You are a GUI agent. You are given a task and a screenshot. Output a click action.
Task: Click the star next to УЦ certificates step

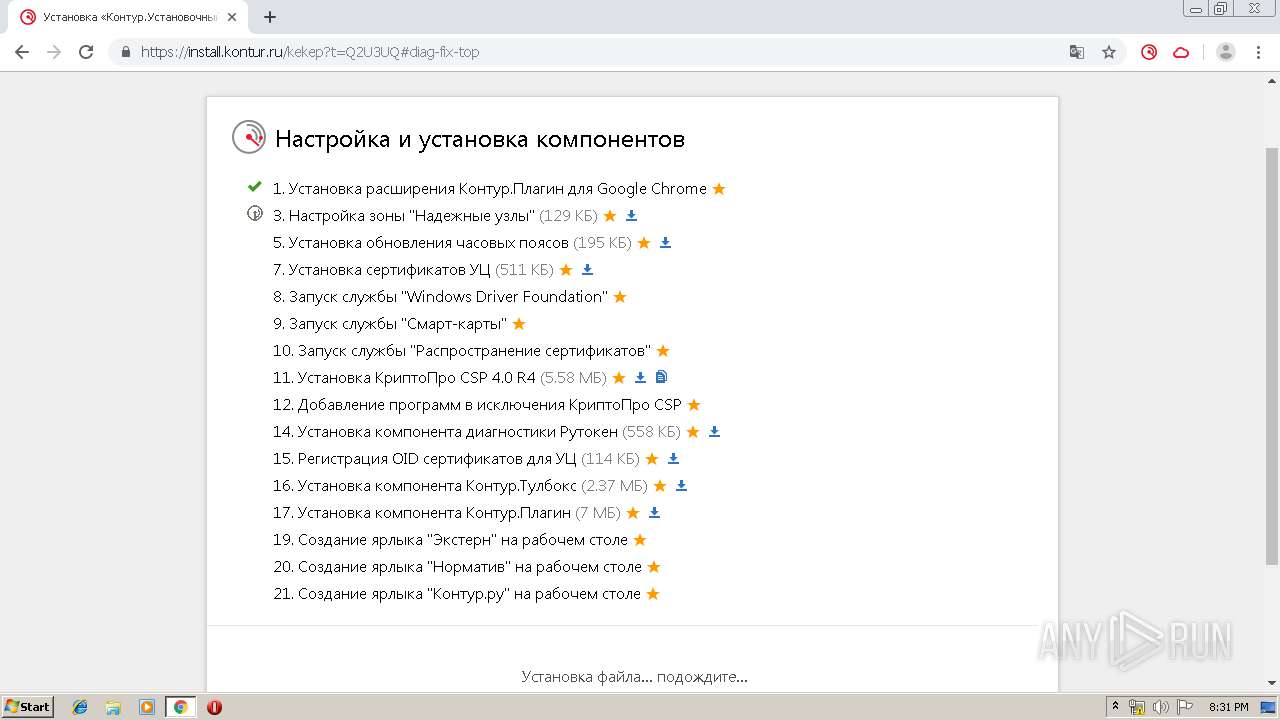[x=566, y=269]
